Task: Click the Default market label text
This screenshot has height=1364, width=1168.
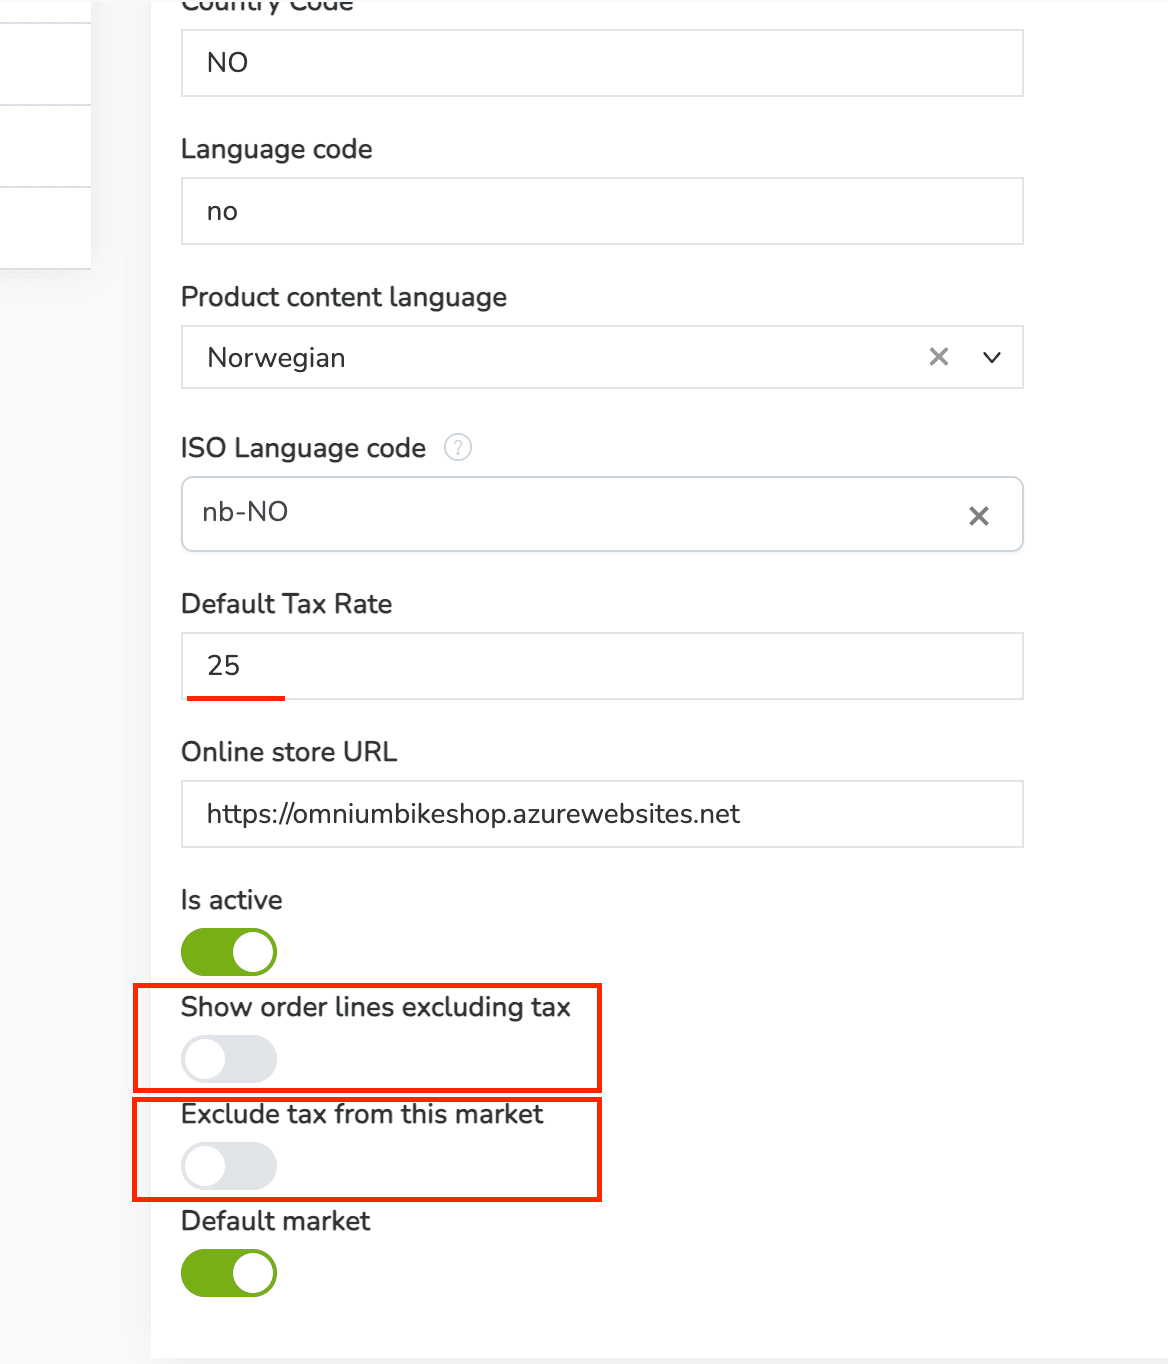Action: click(x=275, y=1221)
